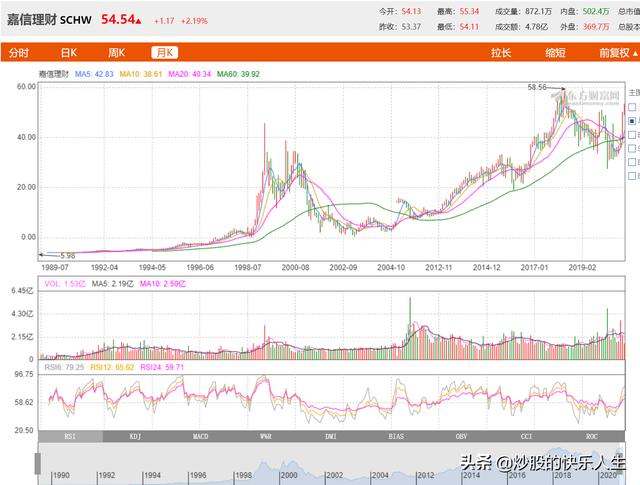640x485 pixels.
Task: Click the RSI24: 59.71 label
Action: tap(162, 367)
